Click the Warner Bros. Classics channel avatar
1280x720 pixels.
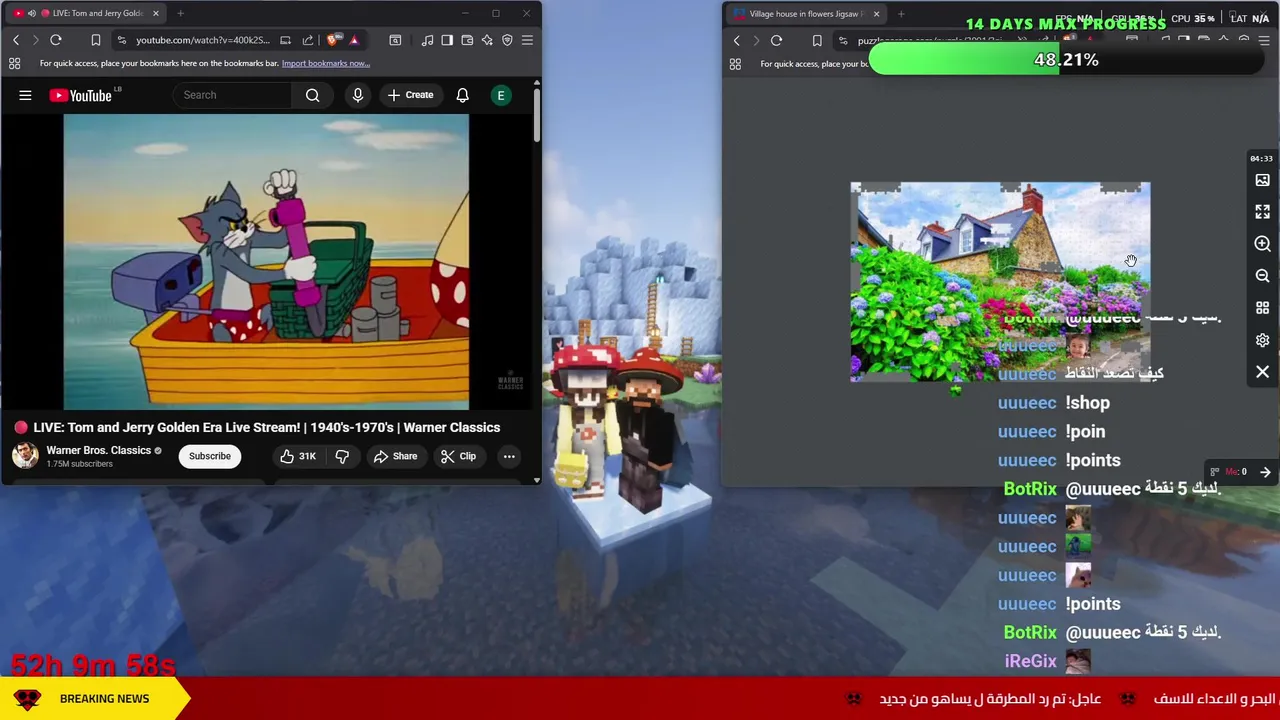25,456
